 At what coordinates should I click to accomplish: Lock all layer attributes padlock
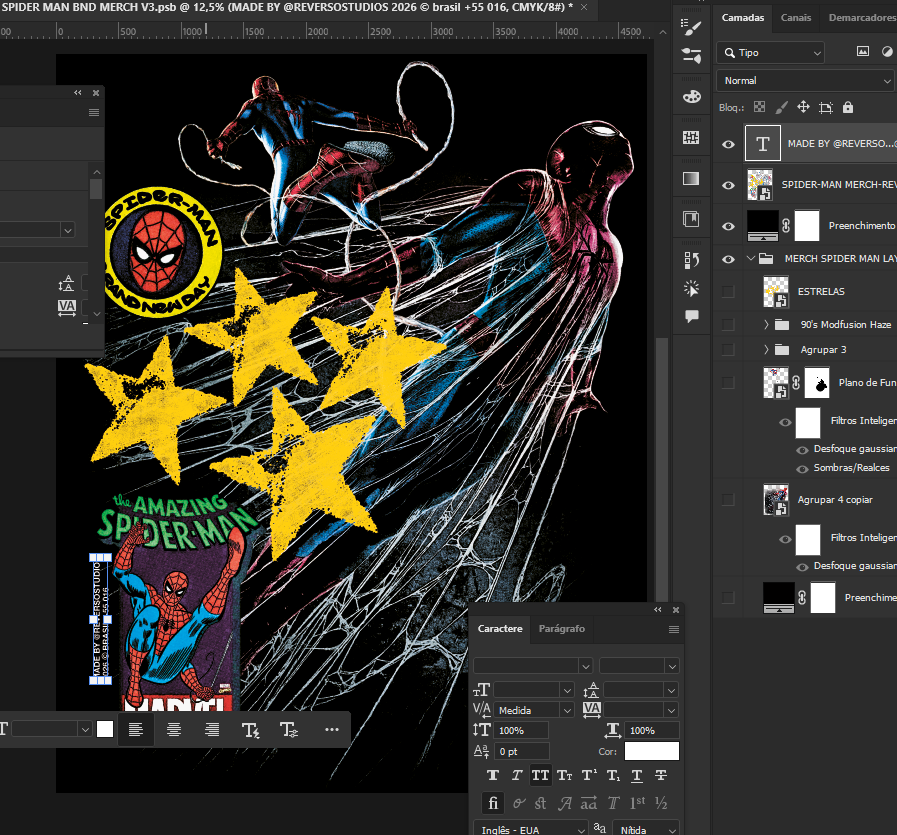(x=848, y=107)
